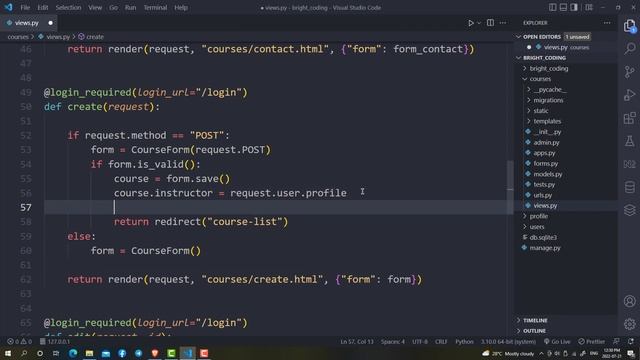Image resolution: width=640 pixels, height=360 pixels.
Task: Click the VS Code logo in title bar
Action: pos(9,7)
